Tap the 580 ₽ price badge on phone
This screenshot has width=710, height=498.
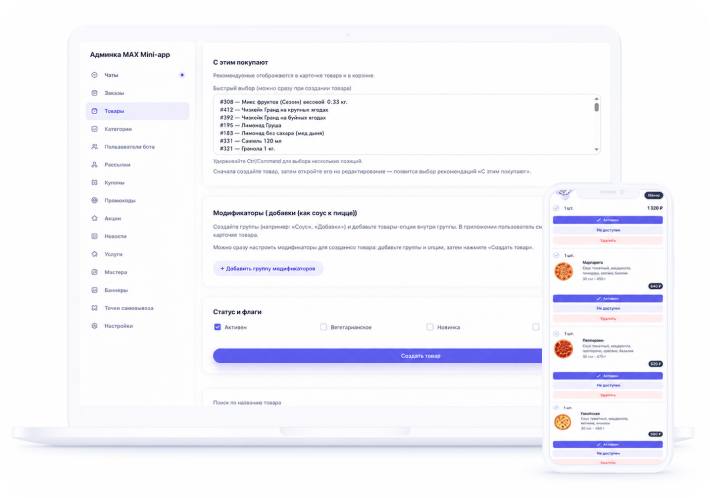click(656, 434)
